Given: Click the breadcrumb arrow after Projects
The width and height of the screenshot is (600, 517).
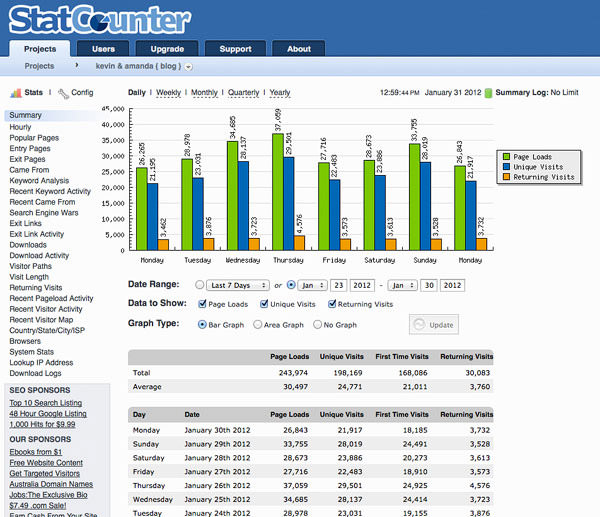Looking at the screenshot, I should coord(76,66).
